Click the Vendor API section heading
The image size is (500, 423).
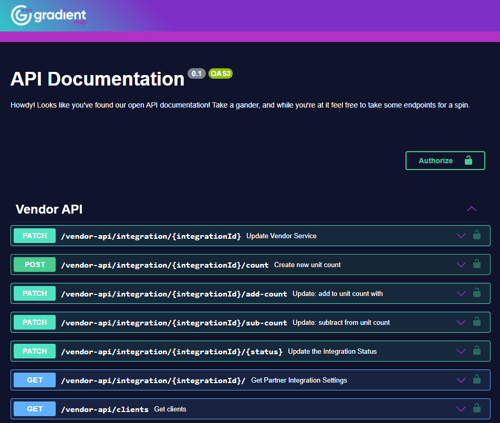49,209
